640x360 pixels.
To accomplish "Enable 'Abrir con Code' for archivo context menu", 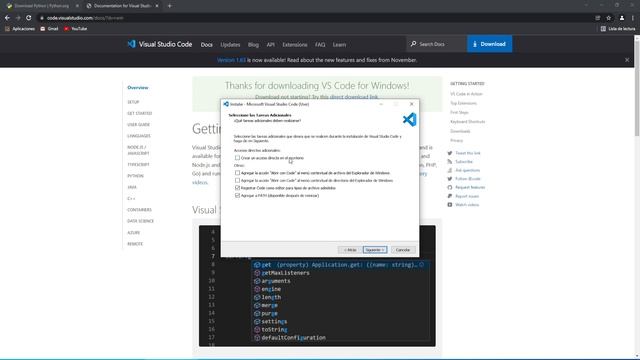I will click(x=237, y=173).
